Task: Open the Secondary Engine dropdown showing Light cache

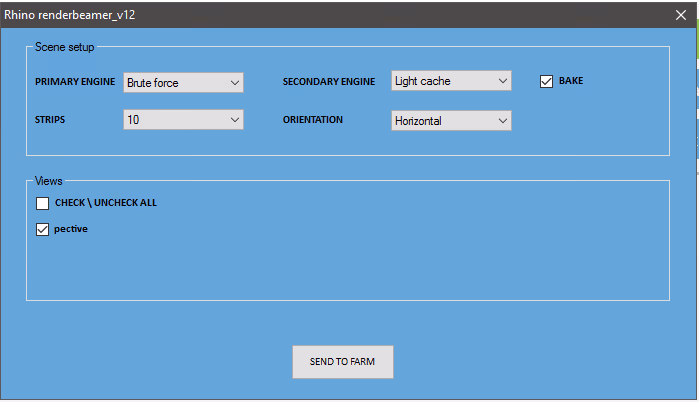Action: click(x=451, y=81)
